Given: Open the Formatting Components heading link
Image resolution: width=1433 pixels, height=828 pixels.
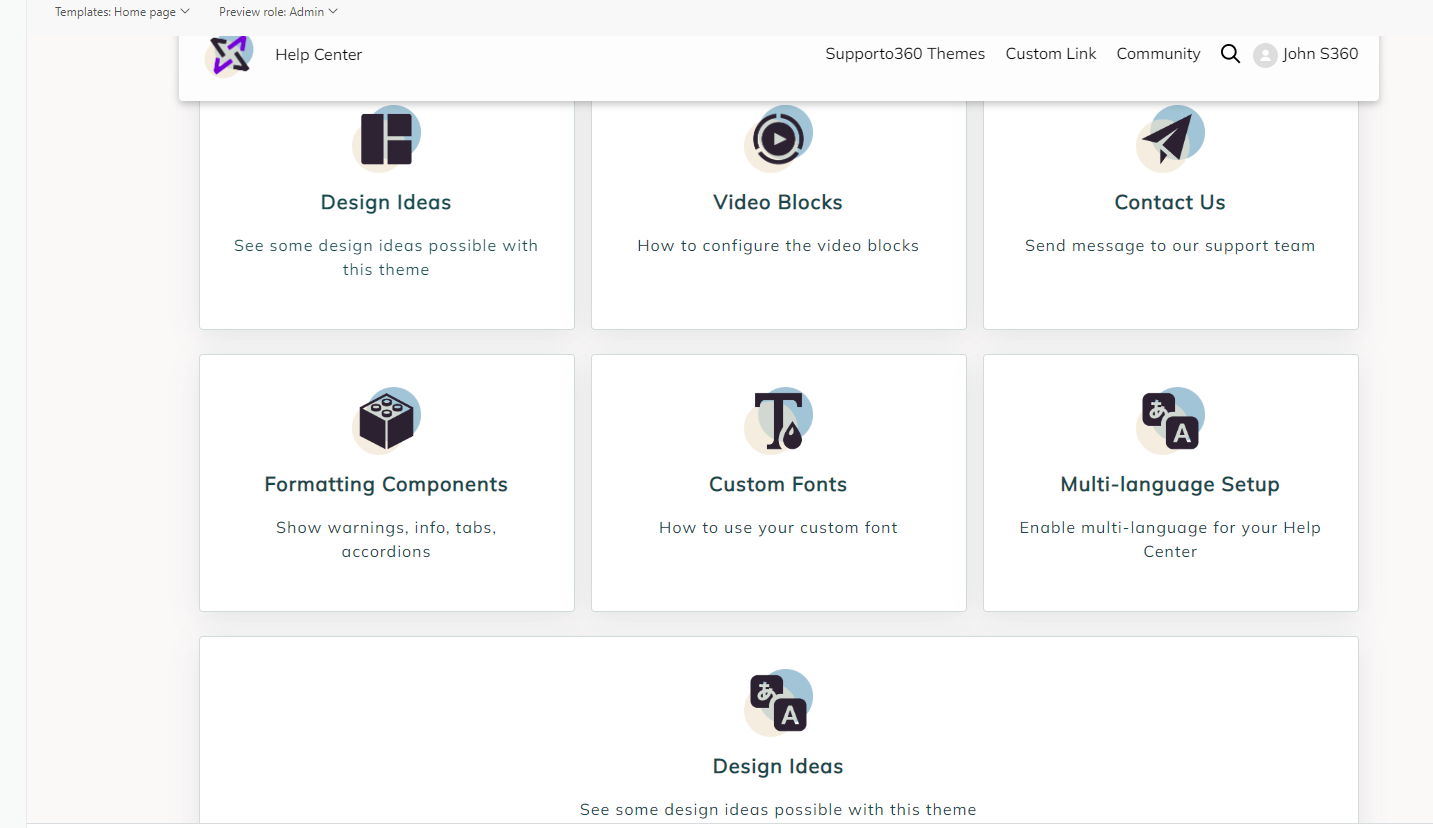Looking at the screenshot, I should click(386, 484).
